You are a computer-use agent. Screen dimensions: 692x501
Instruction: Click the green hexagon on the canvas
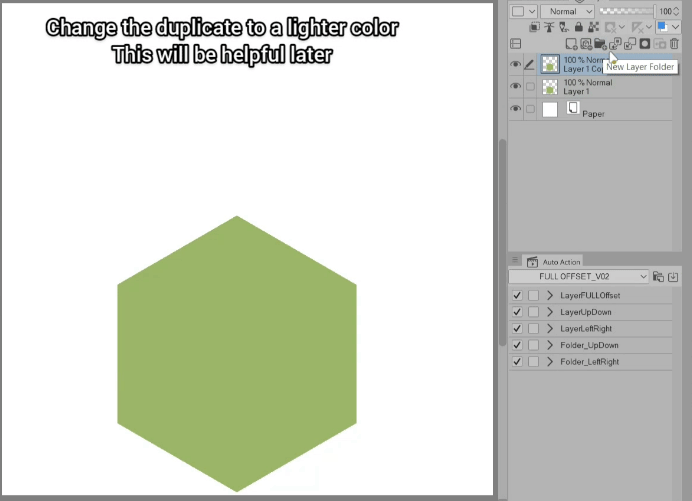click(237, 354)
